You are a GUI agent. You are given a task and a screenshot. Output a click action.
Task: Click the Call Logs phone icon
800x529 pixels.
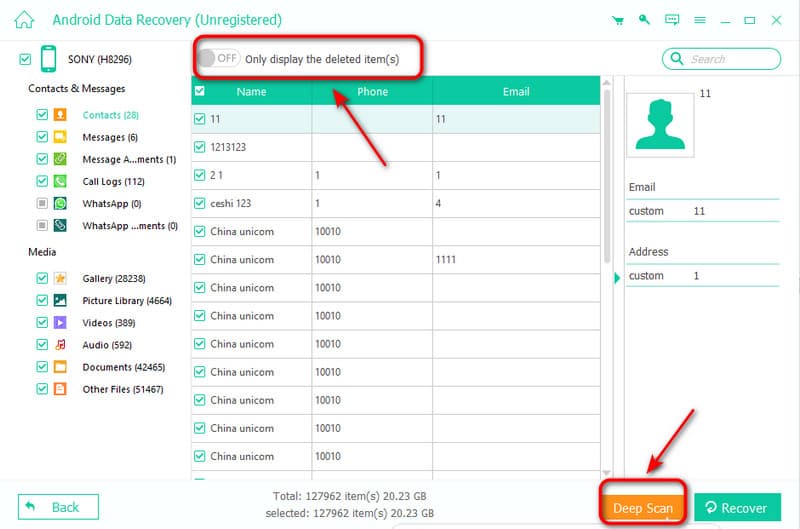pyautogui.click(x=61, y=181)
